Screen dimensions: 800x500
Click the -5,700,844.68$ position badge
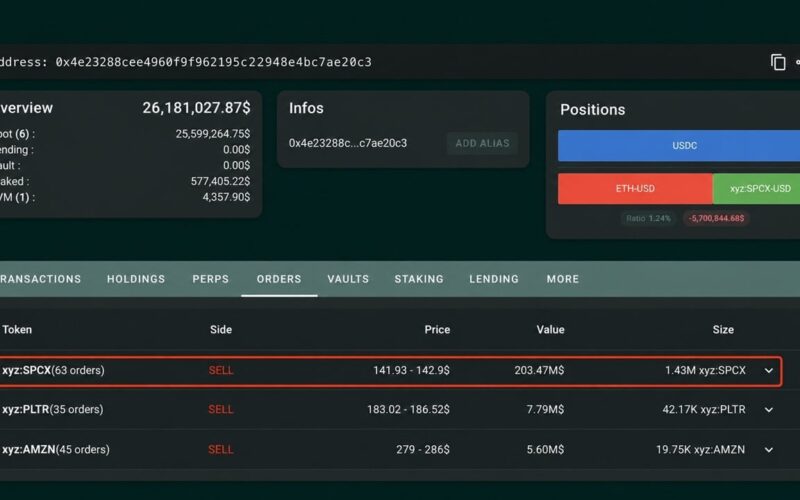pyautogui.click(x=716, y=218)
